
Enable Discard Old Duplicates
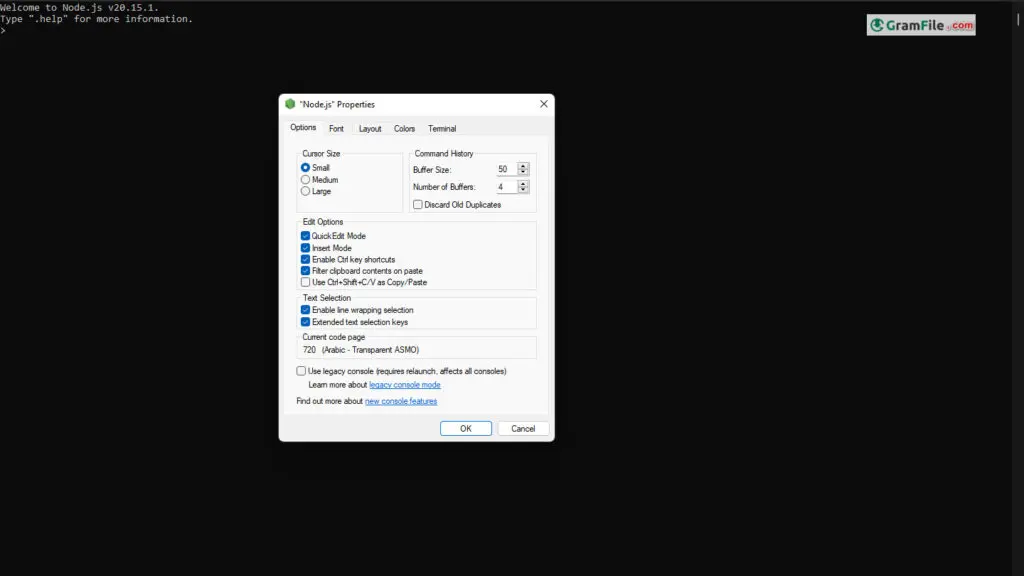417,204
